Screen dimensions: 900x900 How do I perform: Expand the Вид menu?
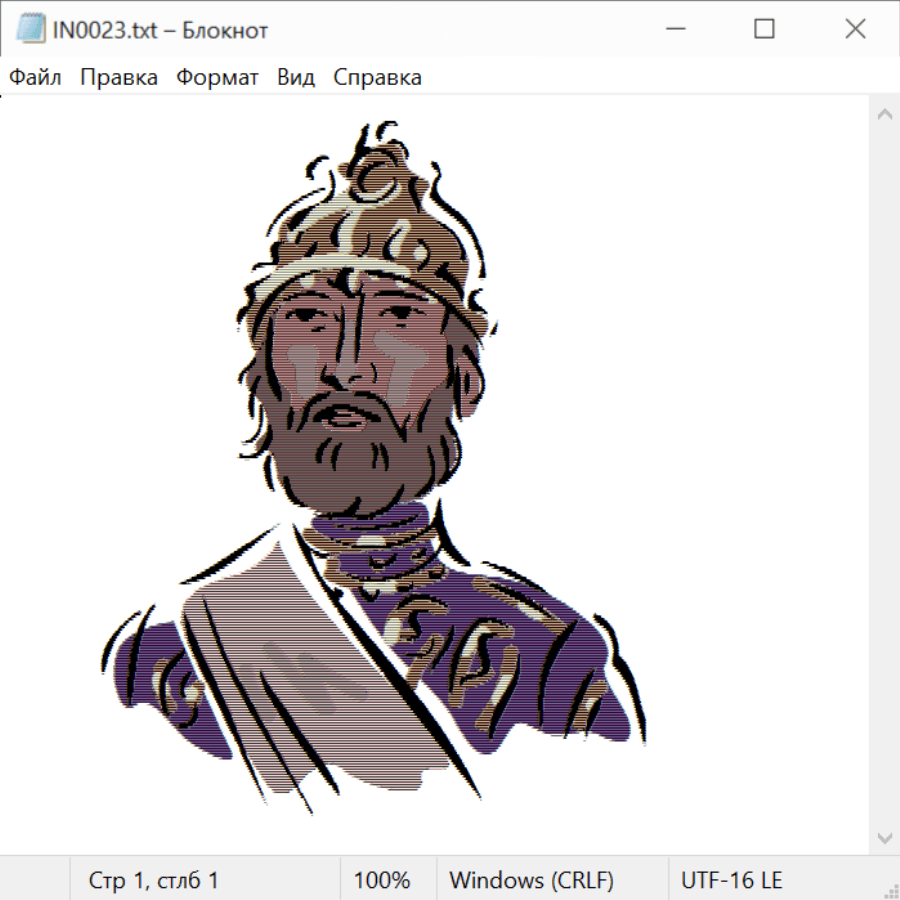click(295, 77)
